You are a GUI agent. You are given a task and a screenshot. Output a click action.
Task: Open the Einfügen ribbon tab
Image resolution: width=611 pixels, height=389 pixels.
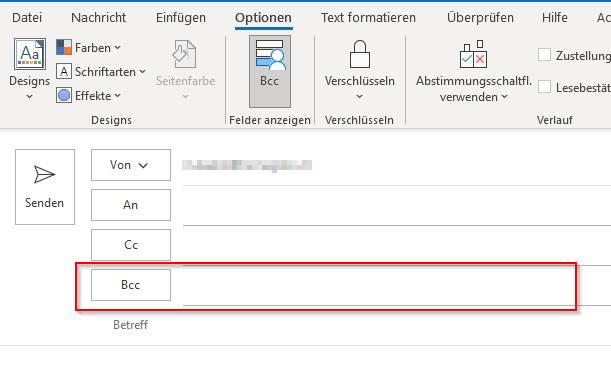[x=181, y=18]
